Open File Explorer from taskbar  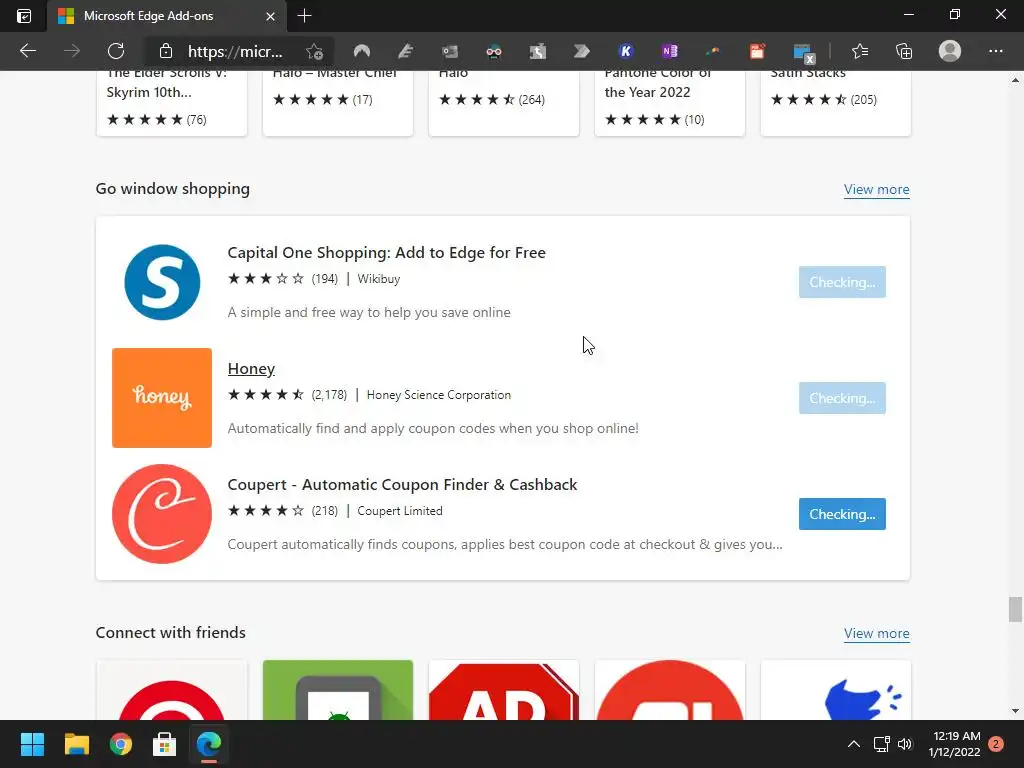point(76,744)
